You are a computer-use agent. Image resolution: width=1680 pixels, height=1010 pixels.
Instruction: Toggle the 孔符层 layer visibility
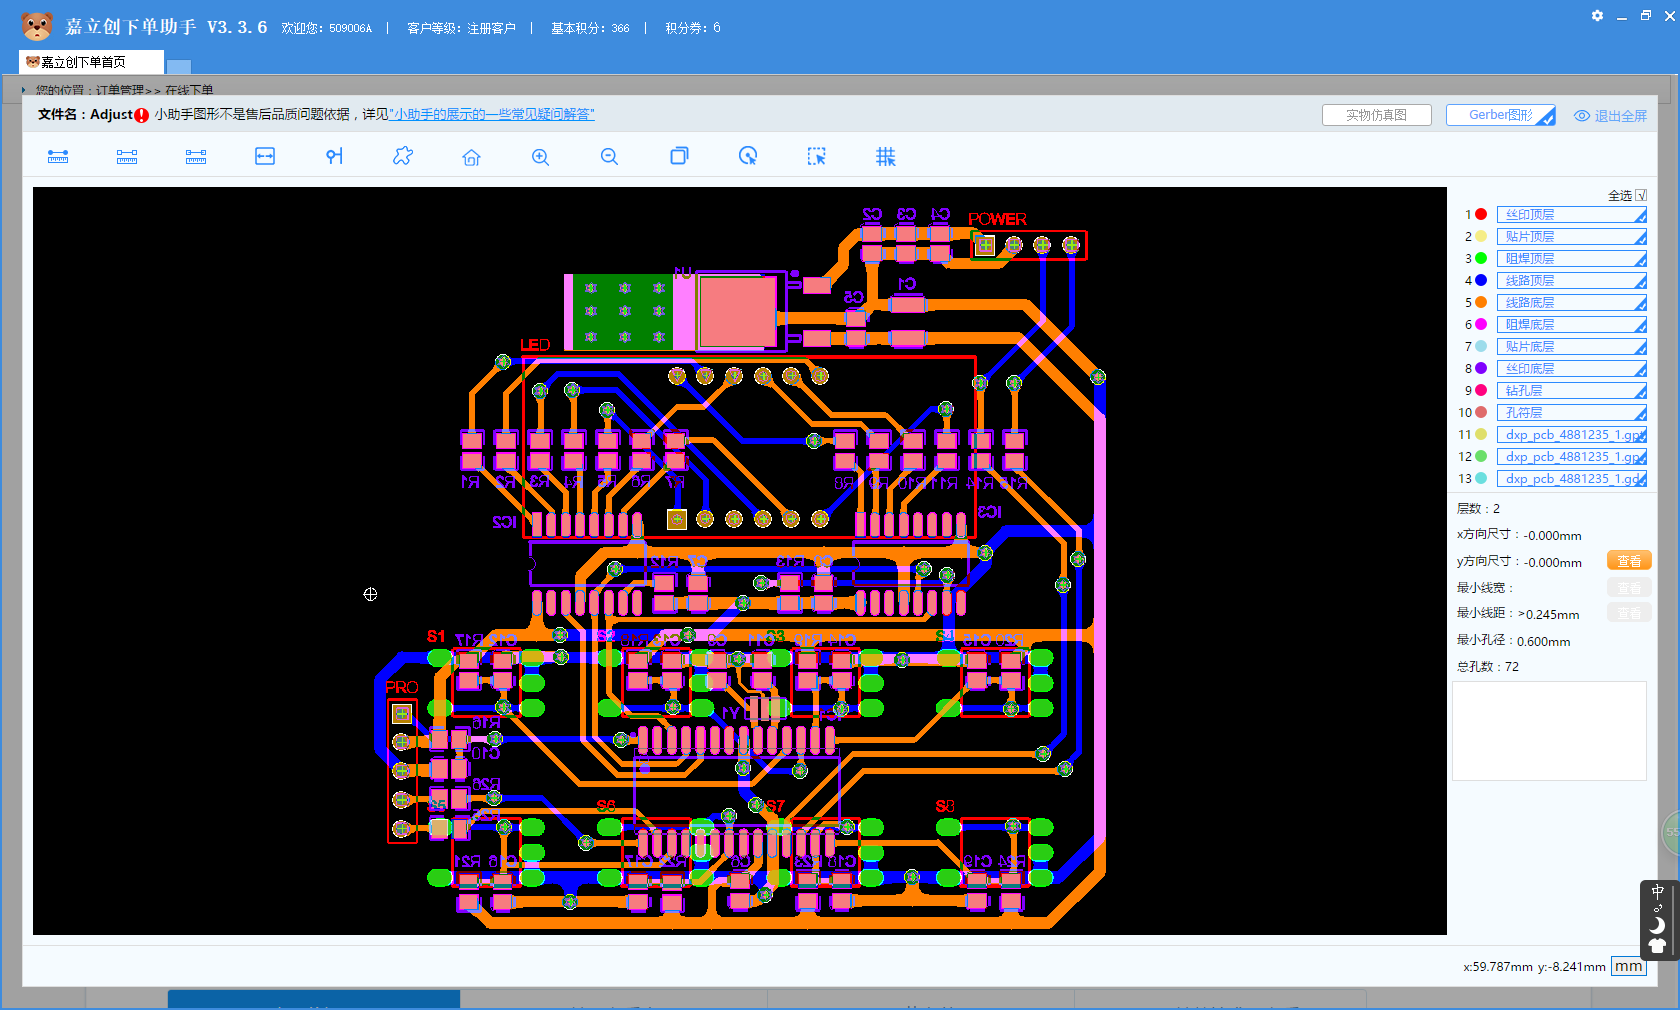tap(1572, 413)
